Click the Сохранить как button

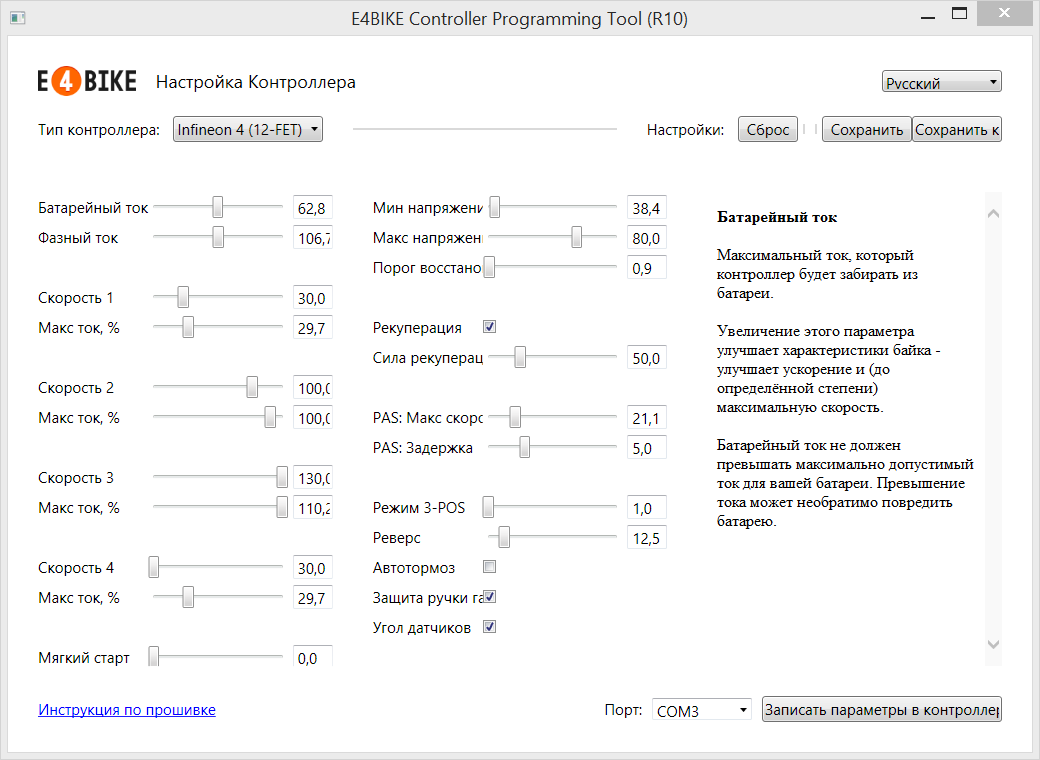pos(956,130)
